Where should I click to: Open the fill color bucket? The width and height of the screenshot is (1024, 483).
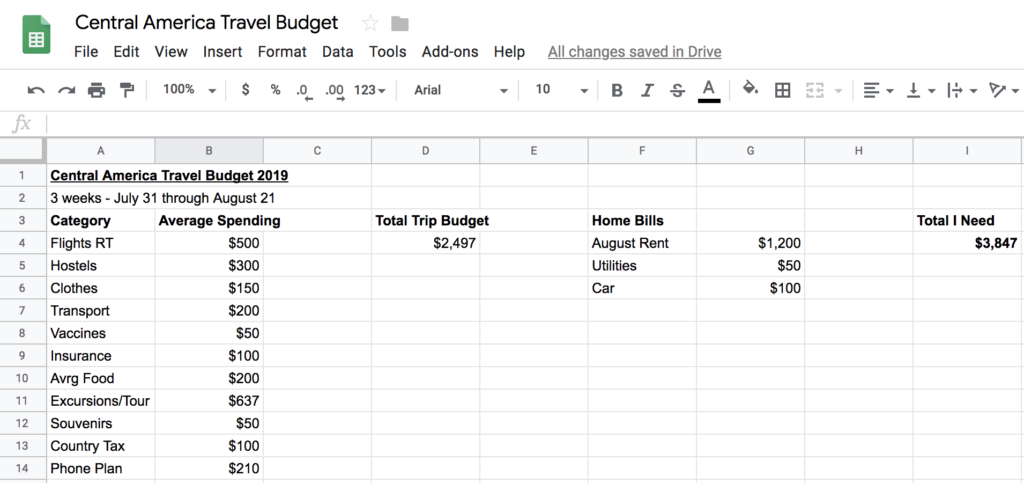(750, 90)
